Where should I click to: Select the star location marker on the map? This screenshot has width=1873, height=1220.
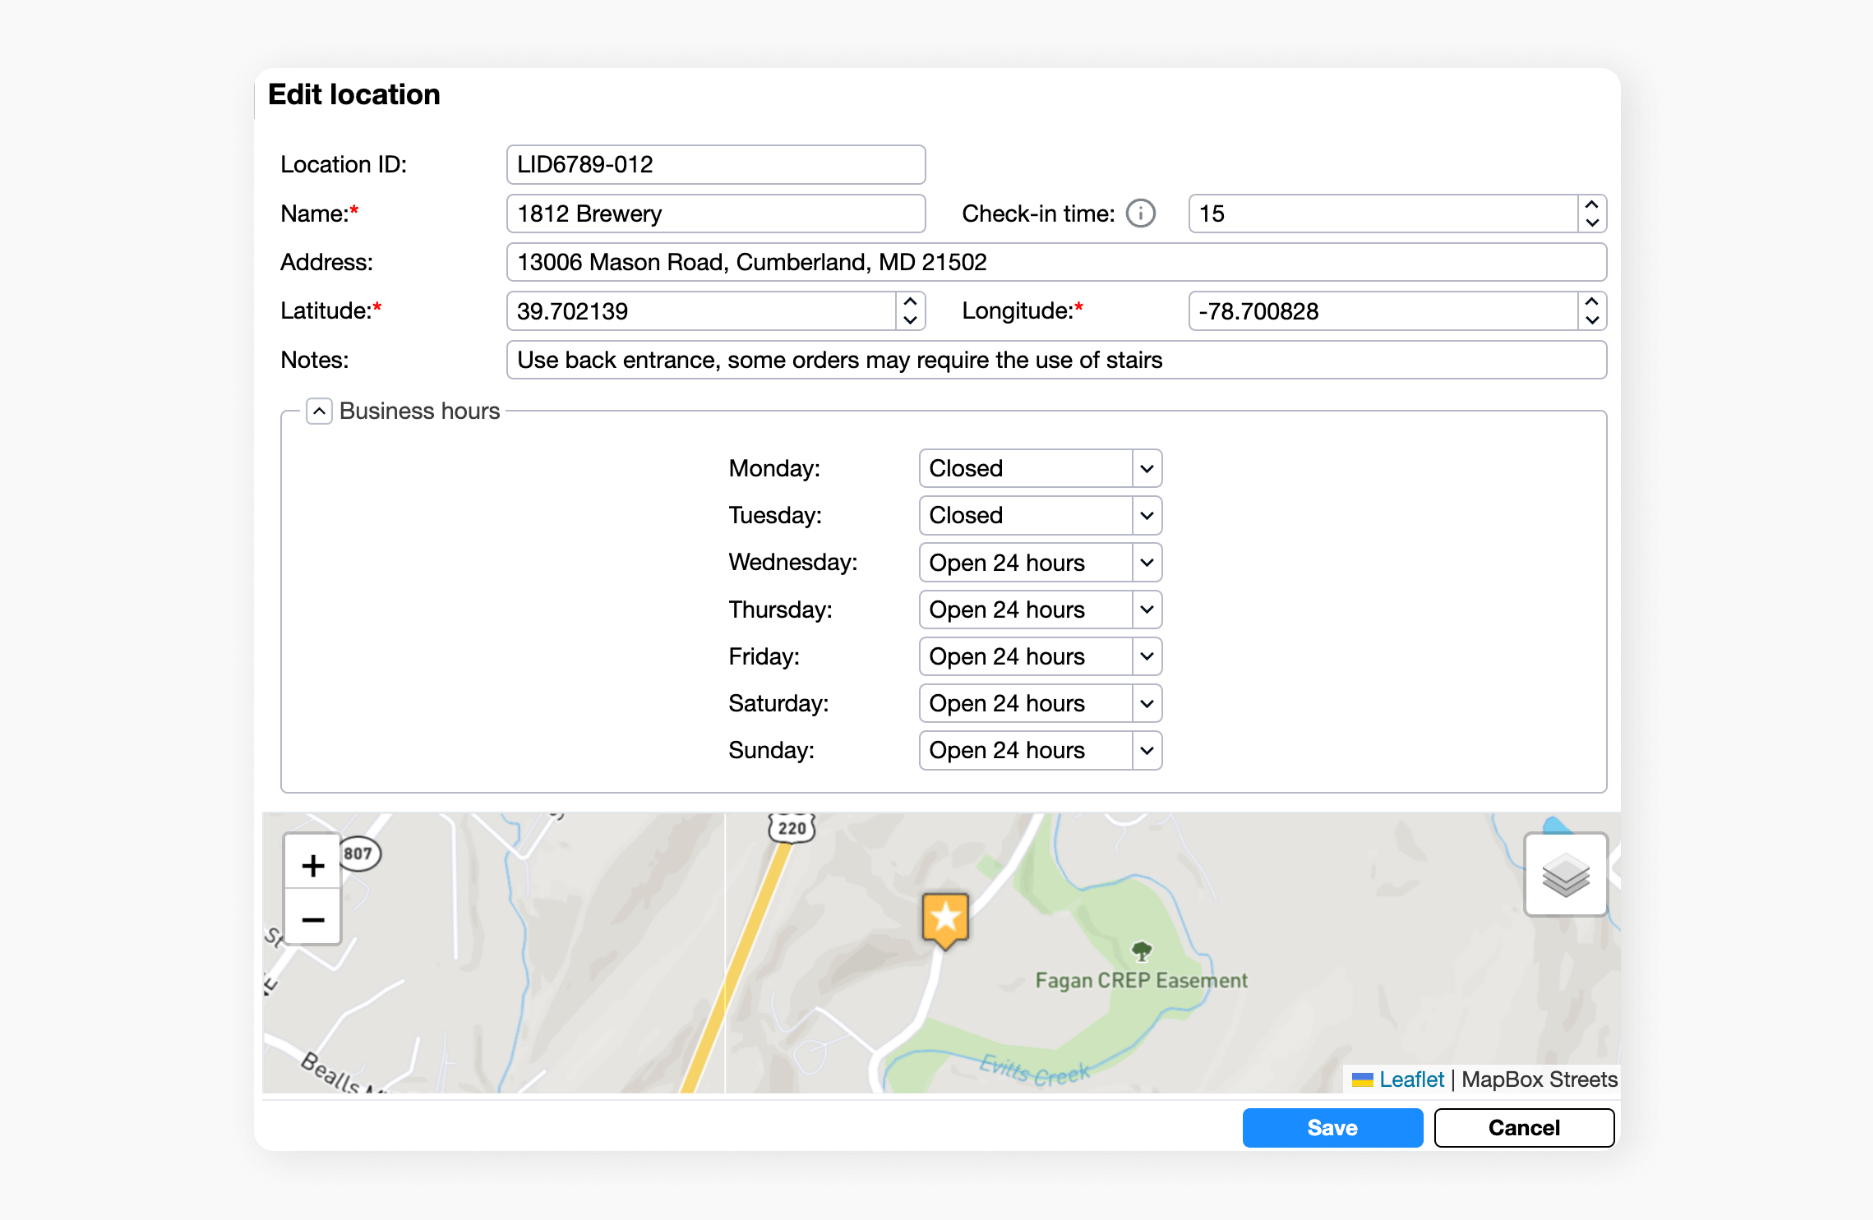pyautogui.click(x=944, y=918)
